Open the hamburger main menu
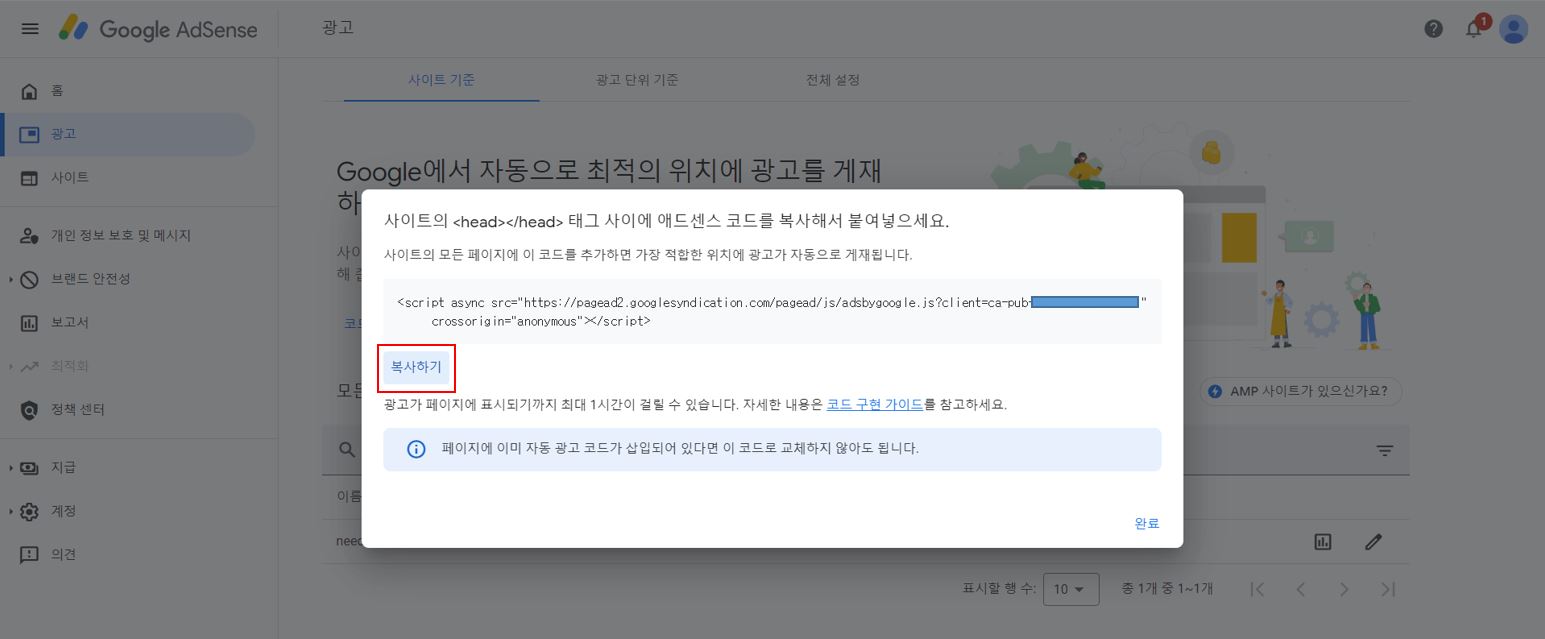1545x639 pixels. pyautogui.click(x=30, y=29)
